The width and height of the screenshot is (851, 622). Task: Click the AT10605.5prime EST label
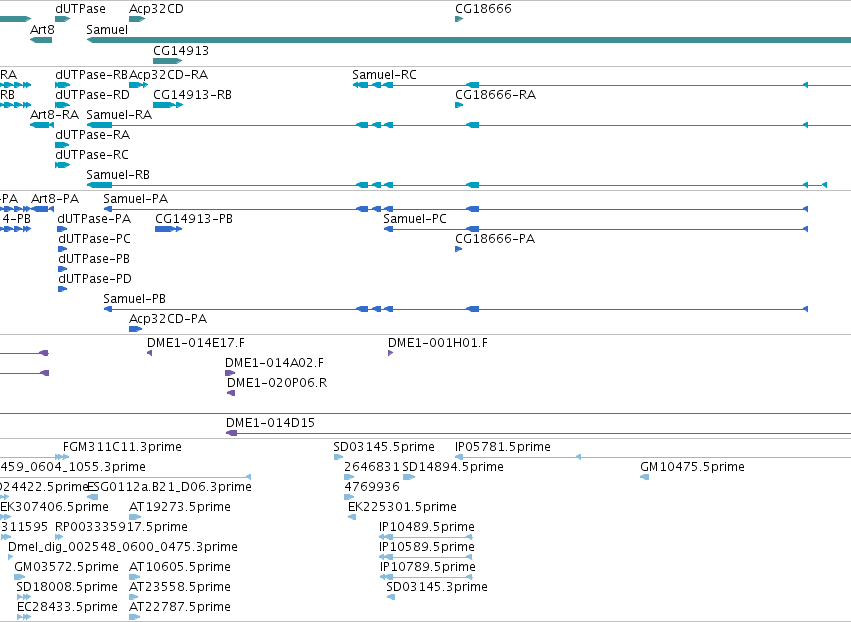180,567
